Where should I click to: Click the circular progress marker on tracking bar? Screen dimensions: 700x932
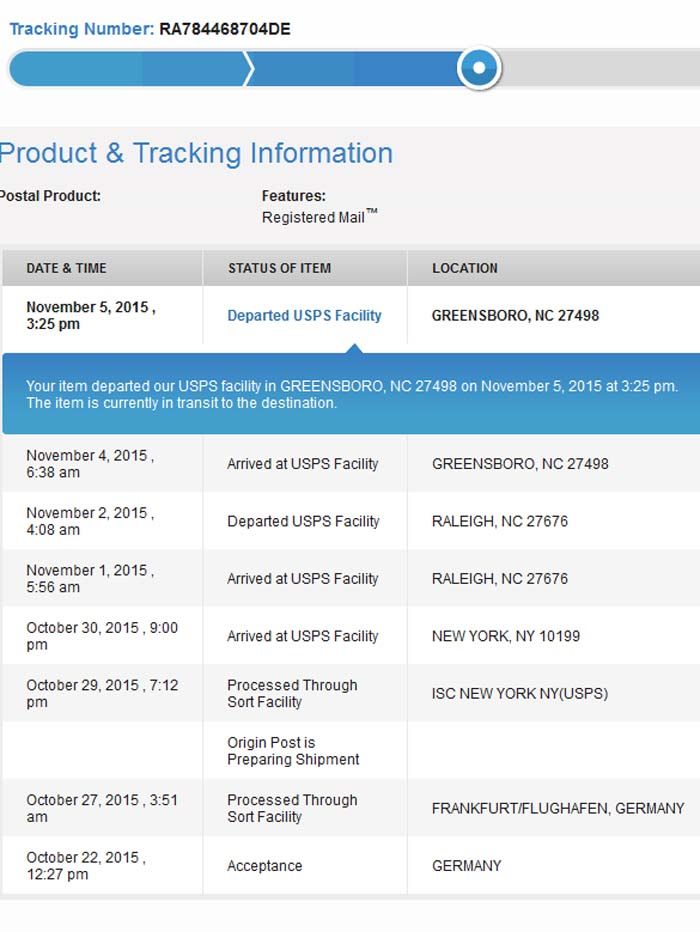click(x=479, y=68)
